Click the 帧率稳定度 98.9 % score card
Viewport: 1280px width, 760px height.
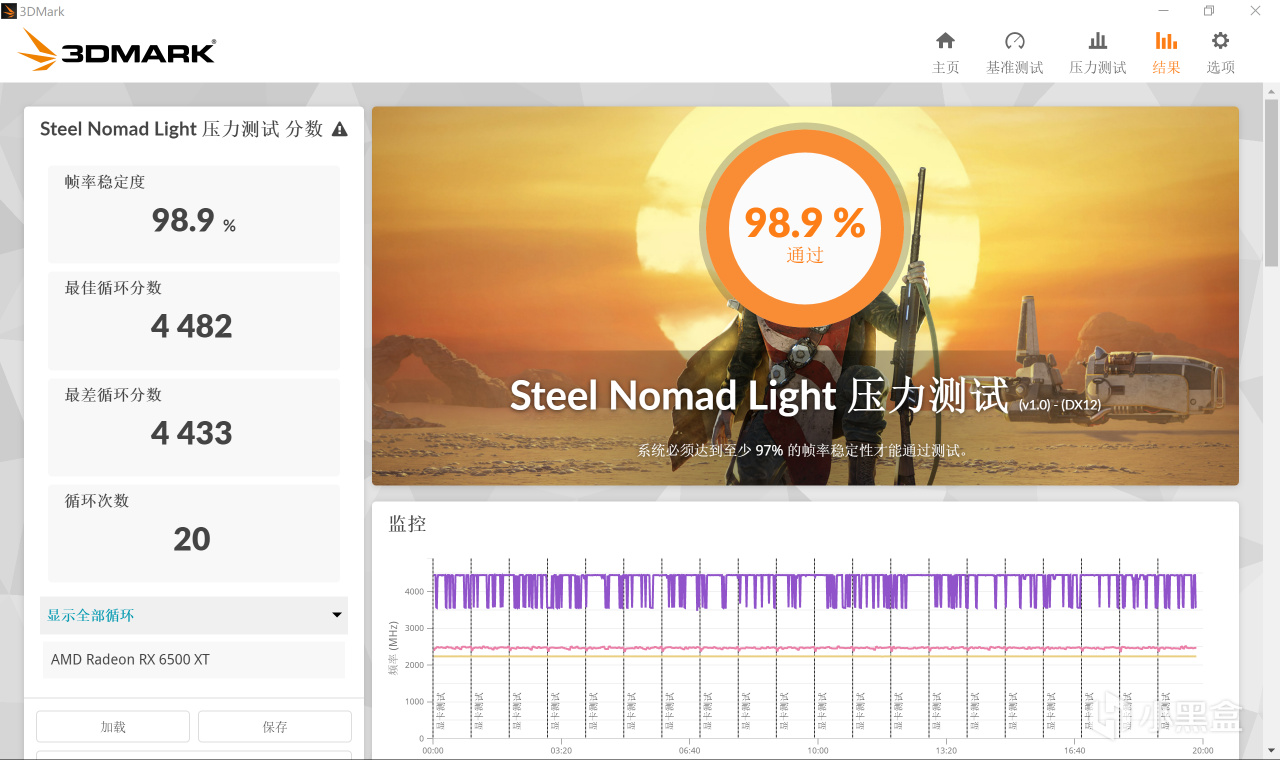click(x=194, y=214)
